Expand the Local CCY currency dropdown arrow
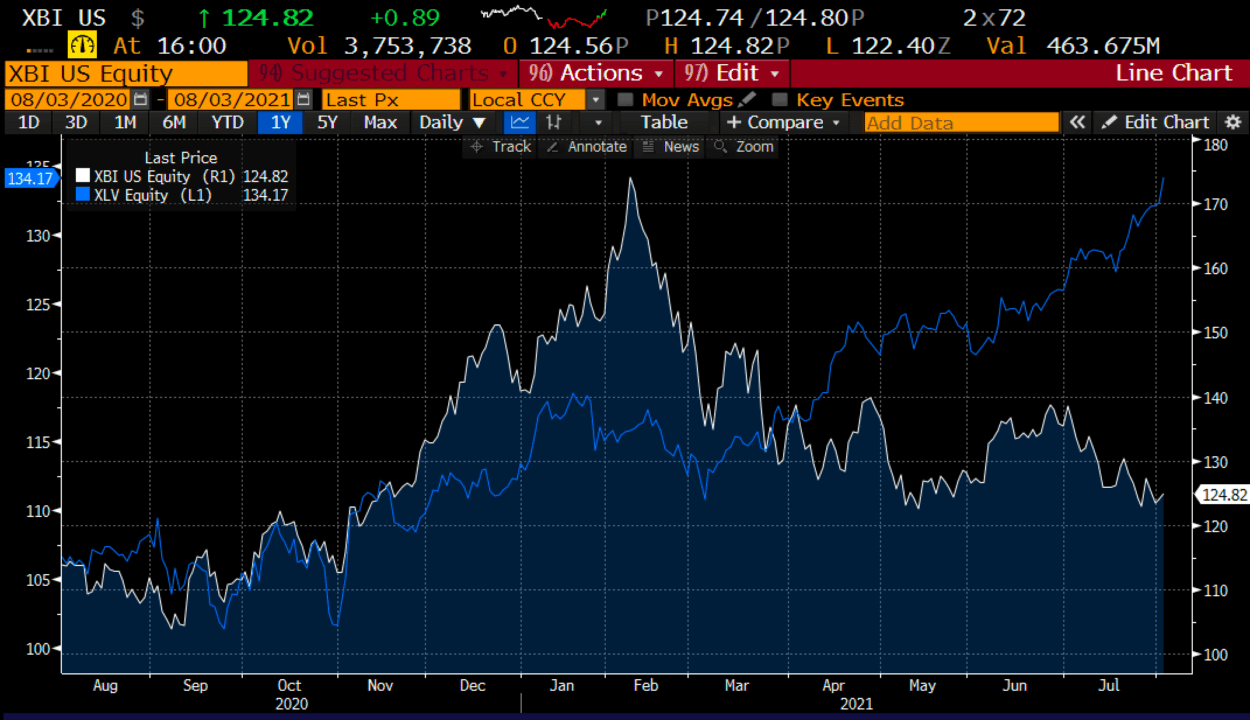1250x720 pixels. pos(596,99)
